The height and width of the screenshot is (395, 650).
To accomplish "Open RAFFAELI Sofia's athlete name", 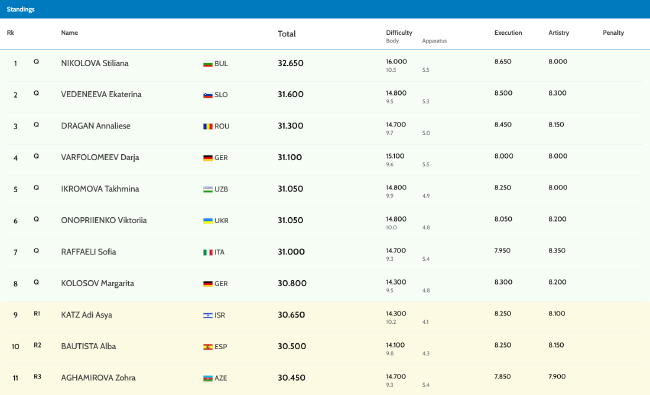I will pos(88,252).
